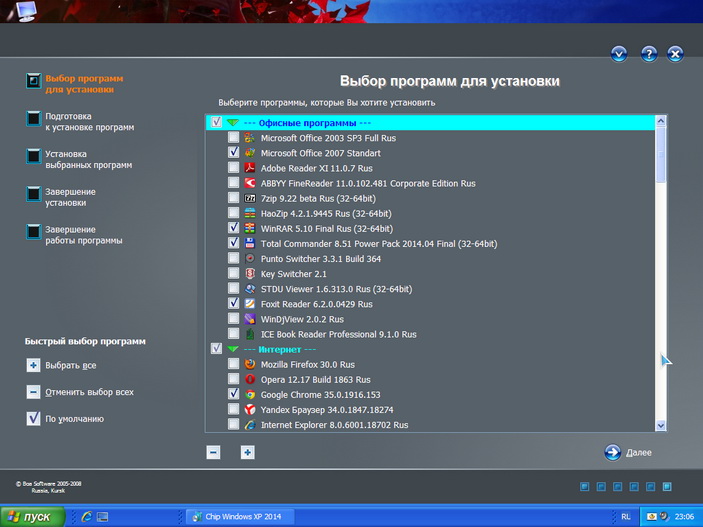This screenshot has height=527, width=703.
Task: Click the Далее button
Action: coord(627,452)
